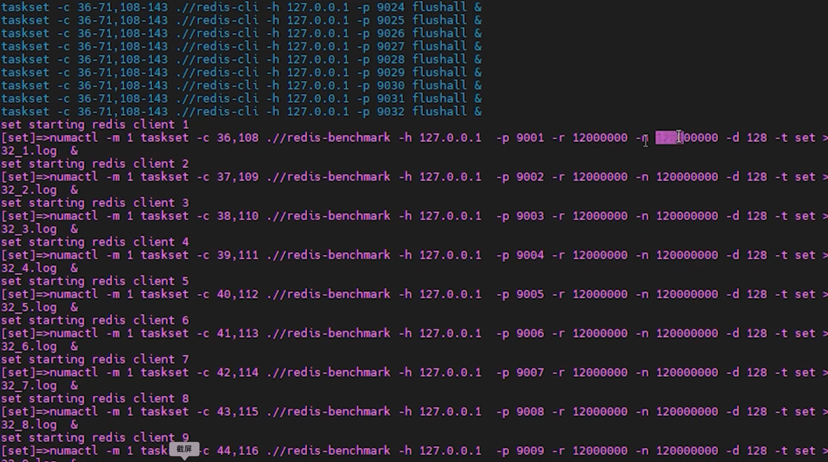828x462 pixels.
Task: Click the highlighted selection in the port 9001 line
Action: [x=669, y=138]
